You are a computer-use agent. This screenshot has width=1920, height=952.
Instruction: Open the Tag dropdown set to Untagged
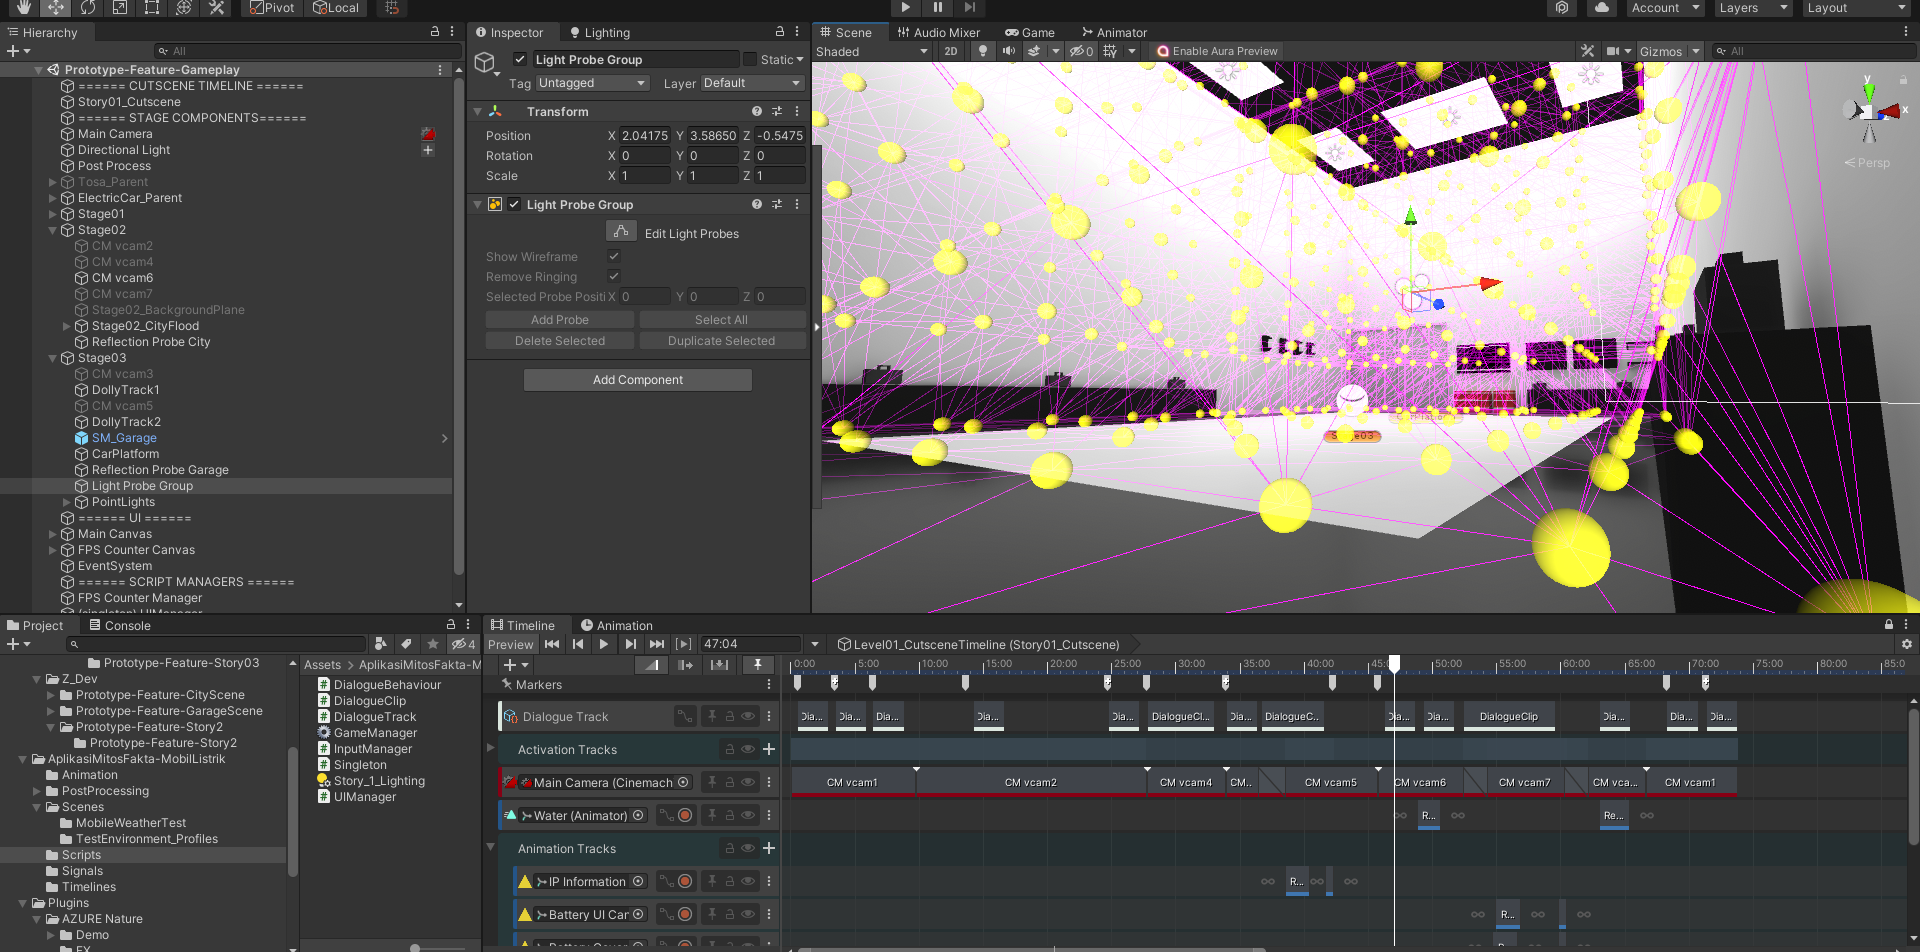click(593, 83)
